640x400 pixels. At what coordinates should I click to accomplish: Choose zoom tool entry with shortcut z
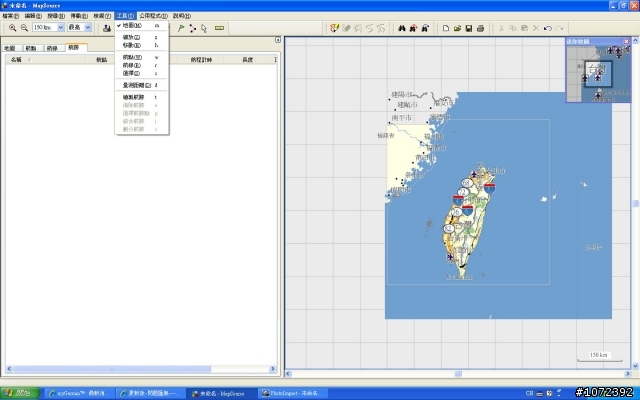pos(141,37)
